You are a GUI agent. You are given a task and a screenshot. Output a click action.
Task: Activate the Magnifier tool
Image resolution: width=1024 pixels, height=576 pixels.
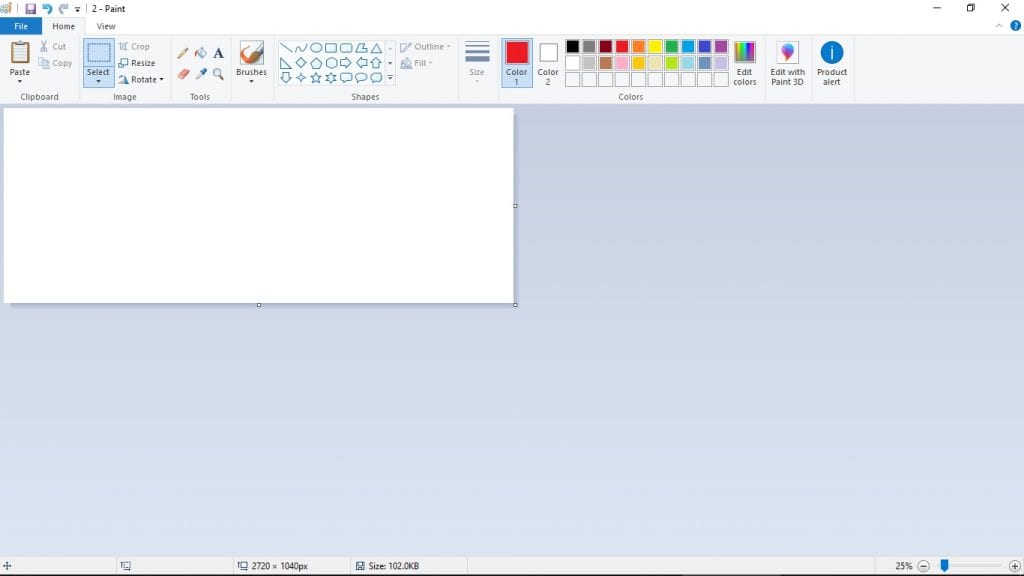click(x=218, y=74)
